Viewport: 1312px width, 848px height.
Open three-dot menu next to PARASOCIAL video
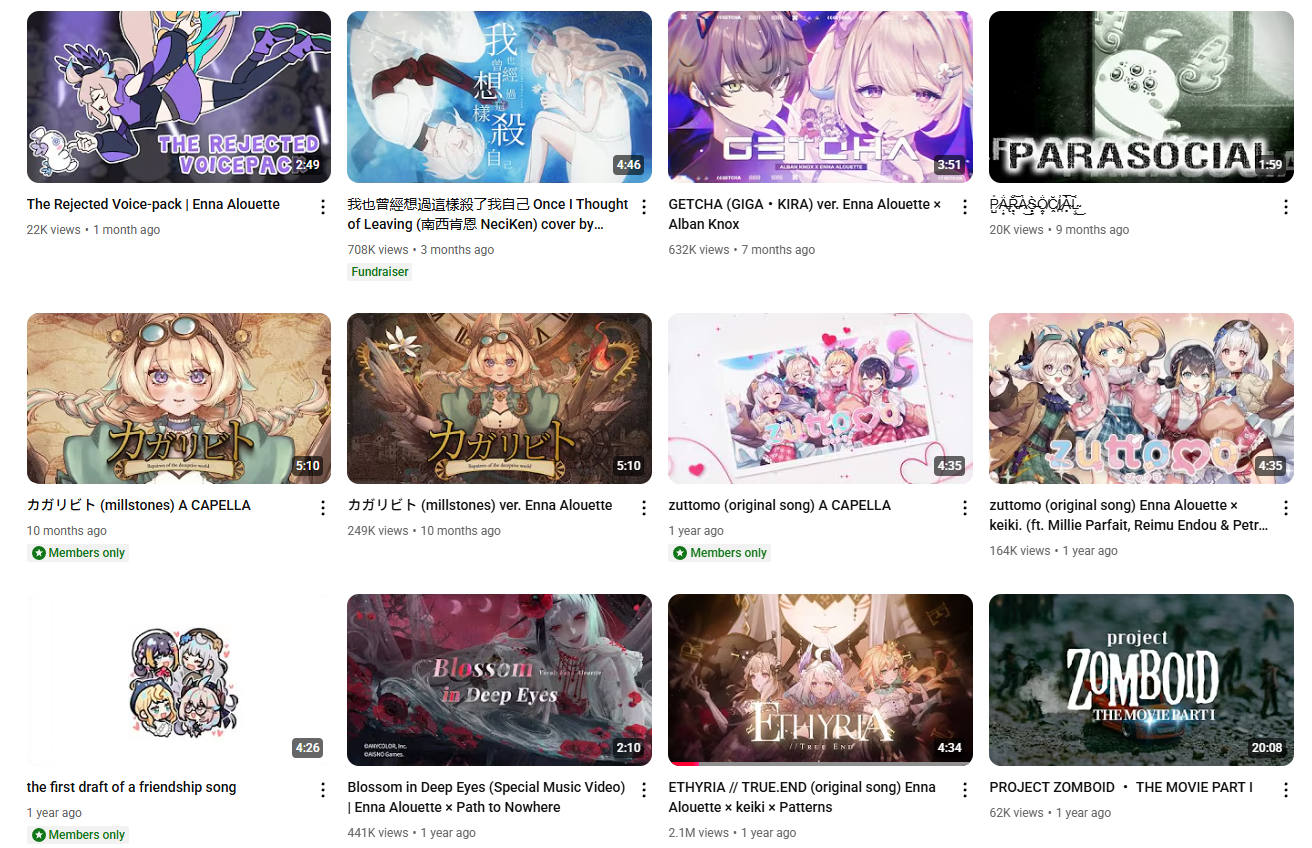(x=1286, y=207)
